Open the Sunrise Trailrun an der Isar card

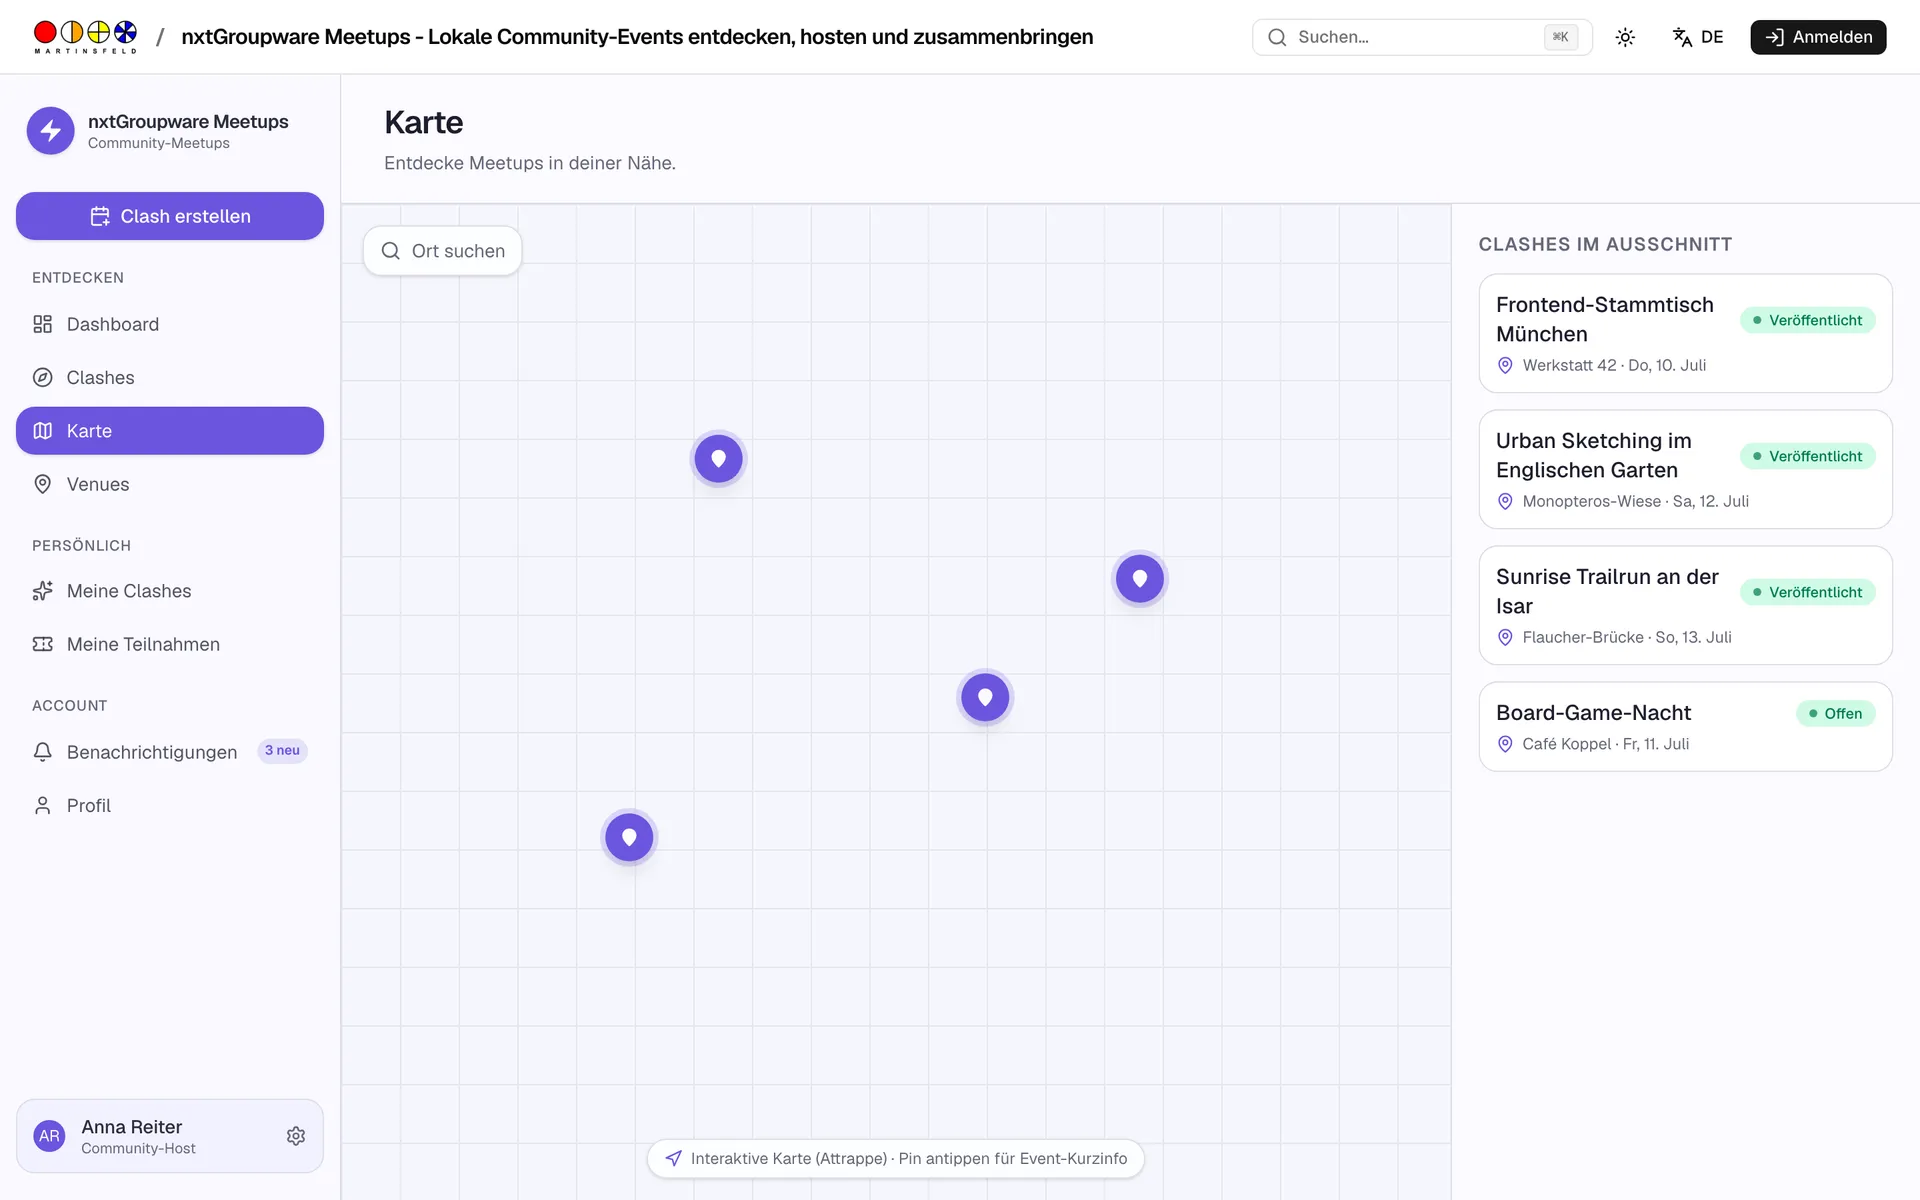tap(1685, 605)
